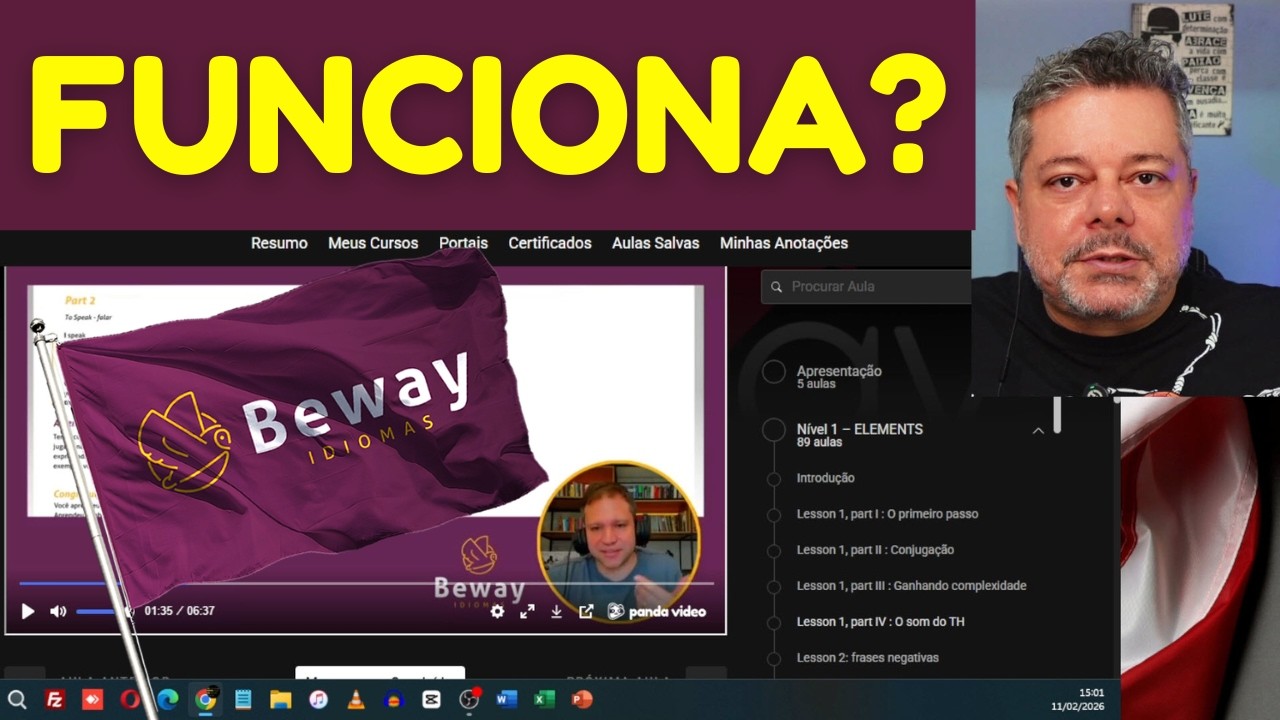Click the 01:35 / 06:37 time display

[179, 611]
